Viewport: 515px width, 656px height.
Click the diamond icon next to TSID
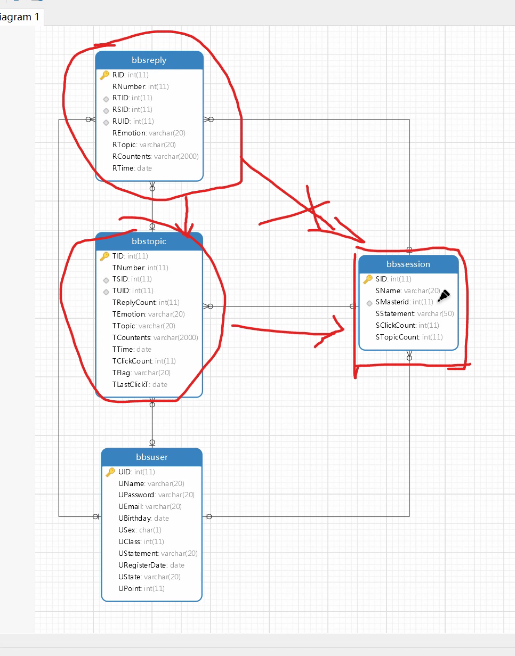(x=106, y=280)
